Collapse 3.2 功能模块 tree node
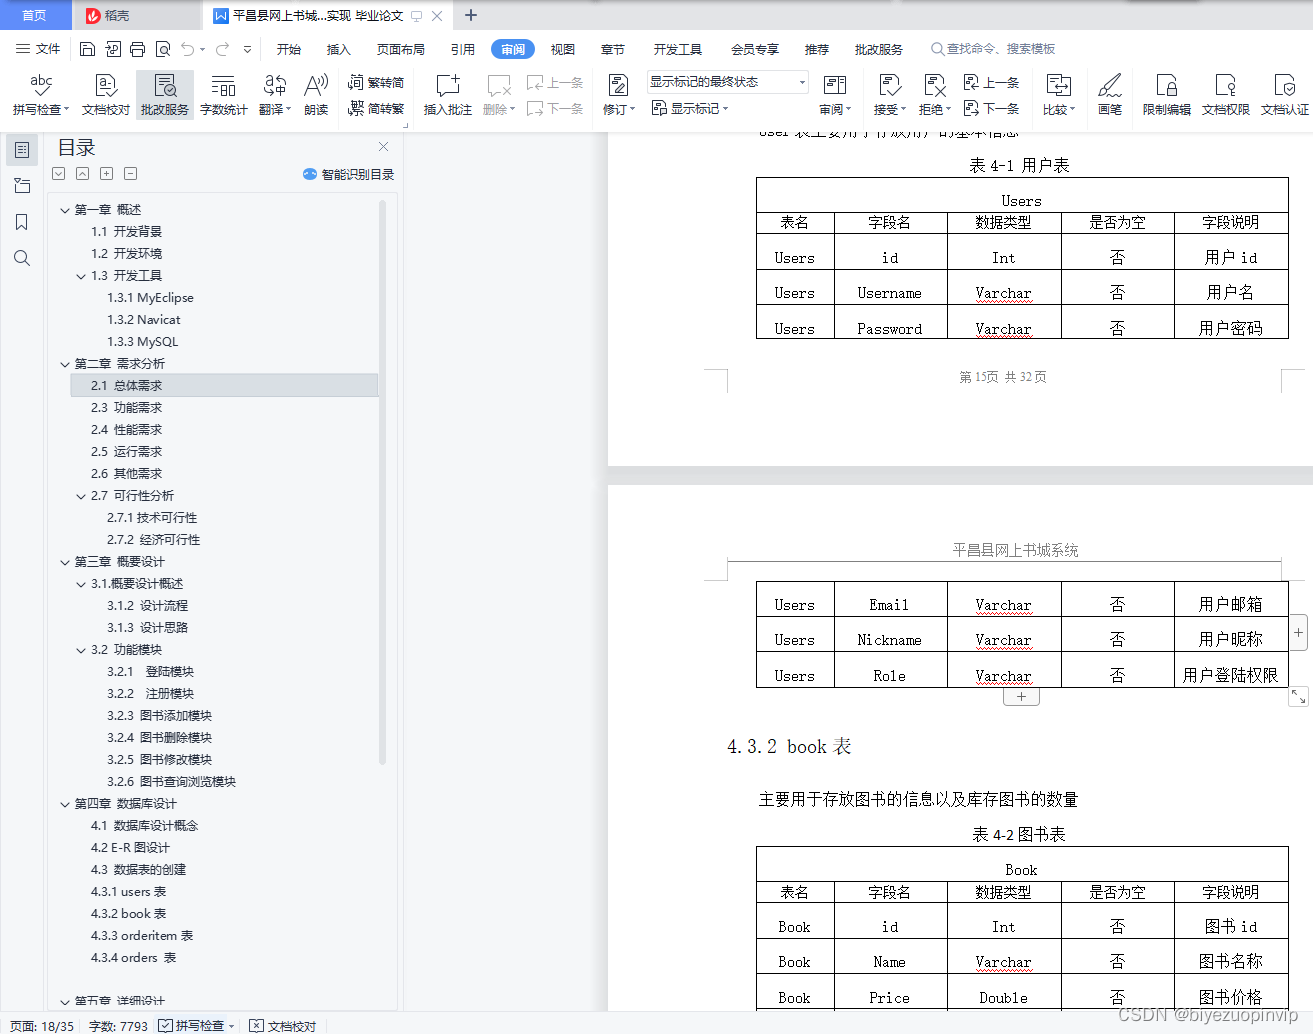1313x1034 pixels. coord(81,650)
